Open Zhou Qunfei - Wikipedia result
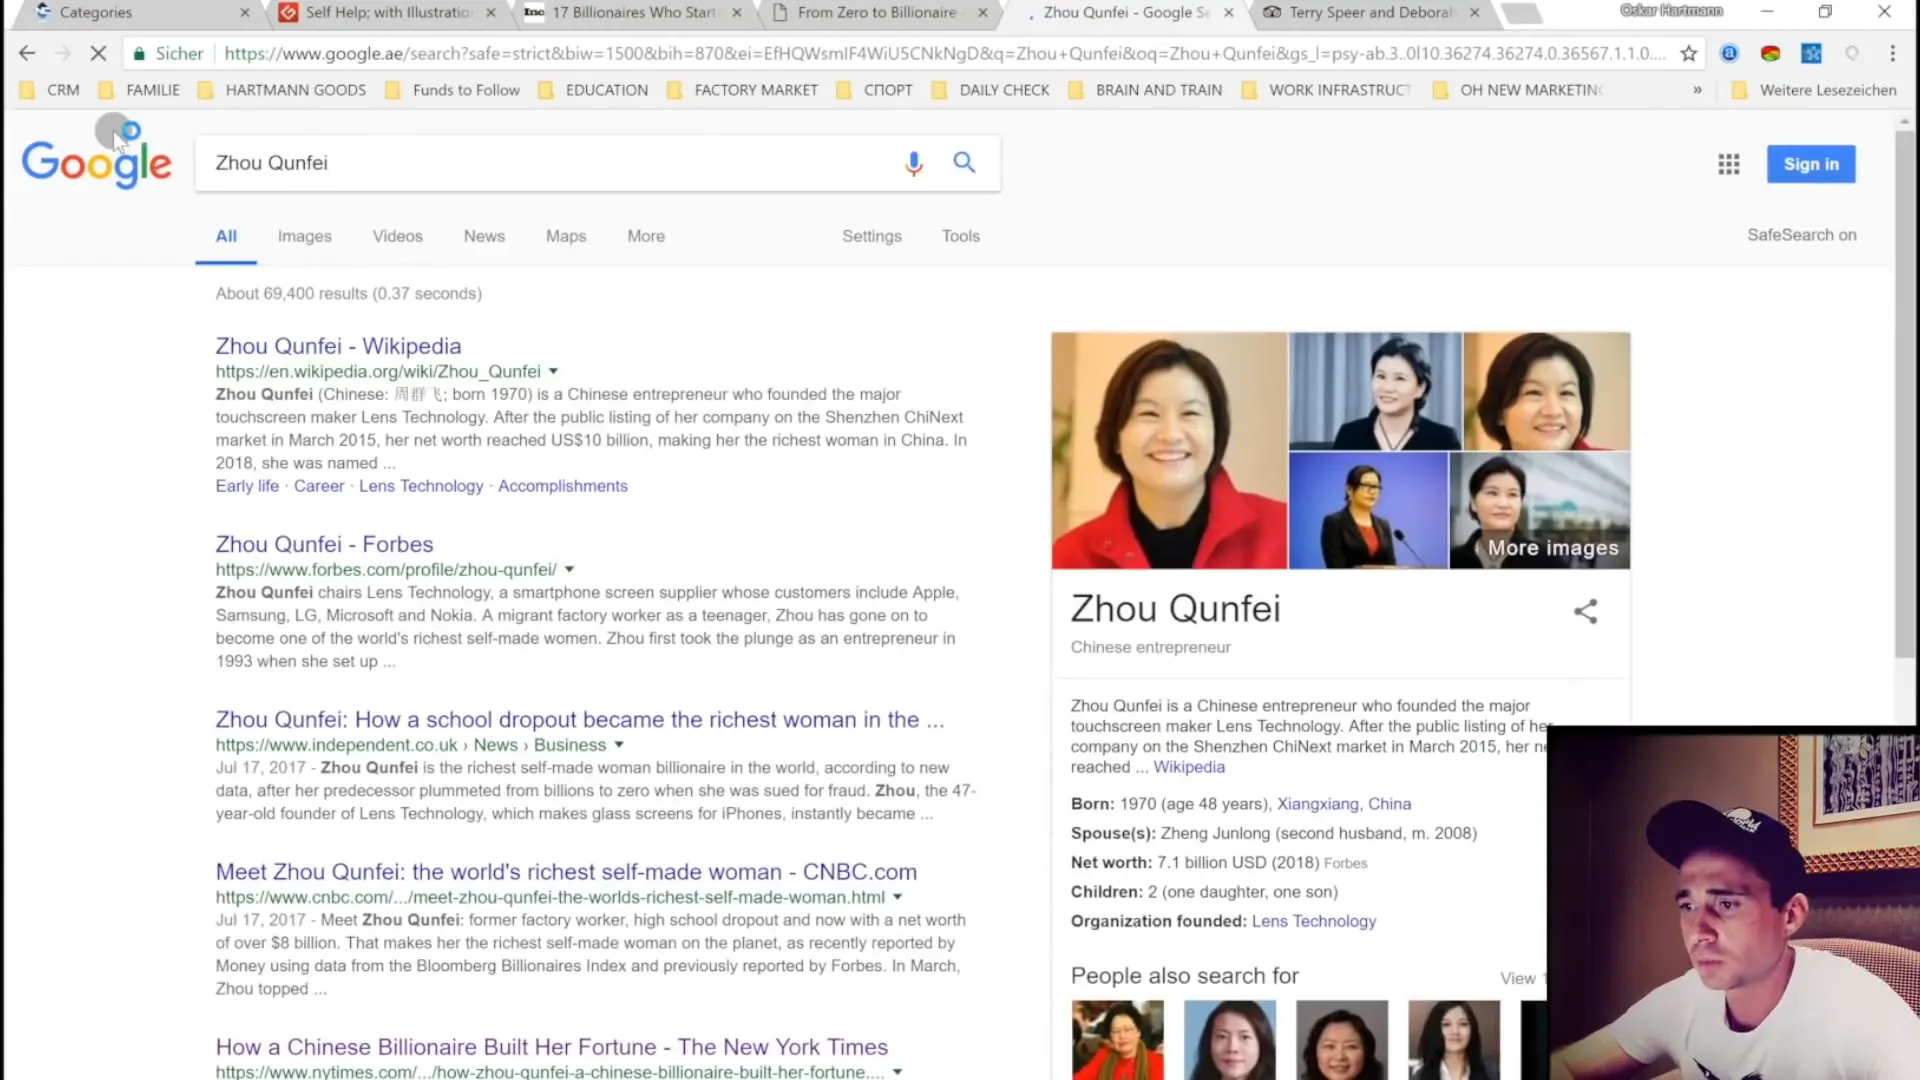 click(338, 346)
